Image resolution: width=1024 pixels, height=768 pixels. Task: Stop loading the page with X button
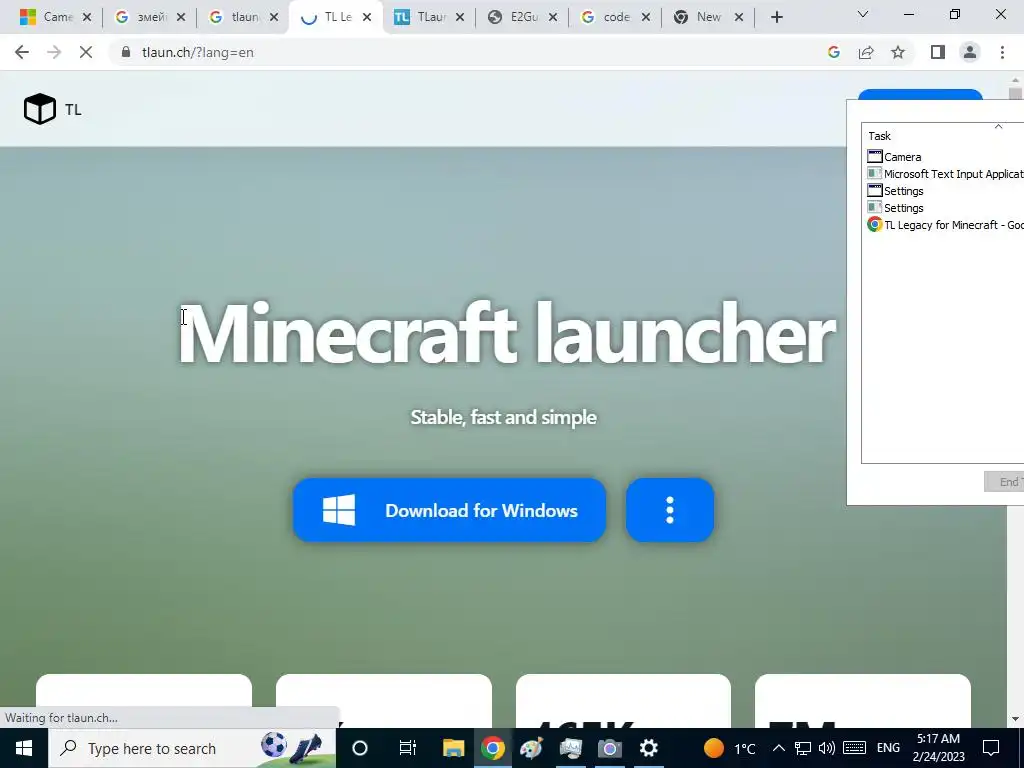point(86,52)
